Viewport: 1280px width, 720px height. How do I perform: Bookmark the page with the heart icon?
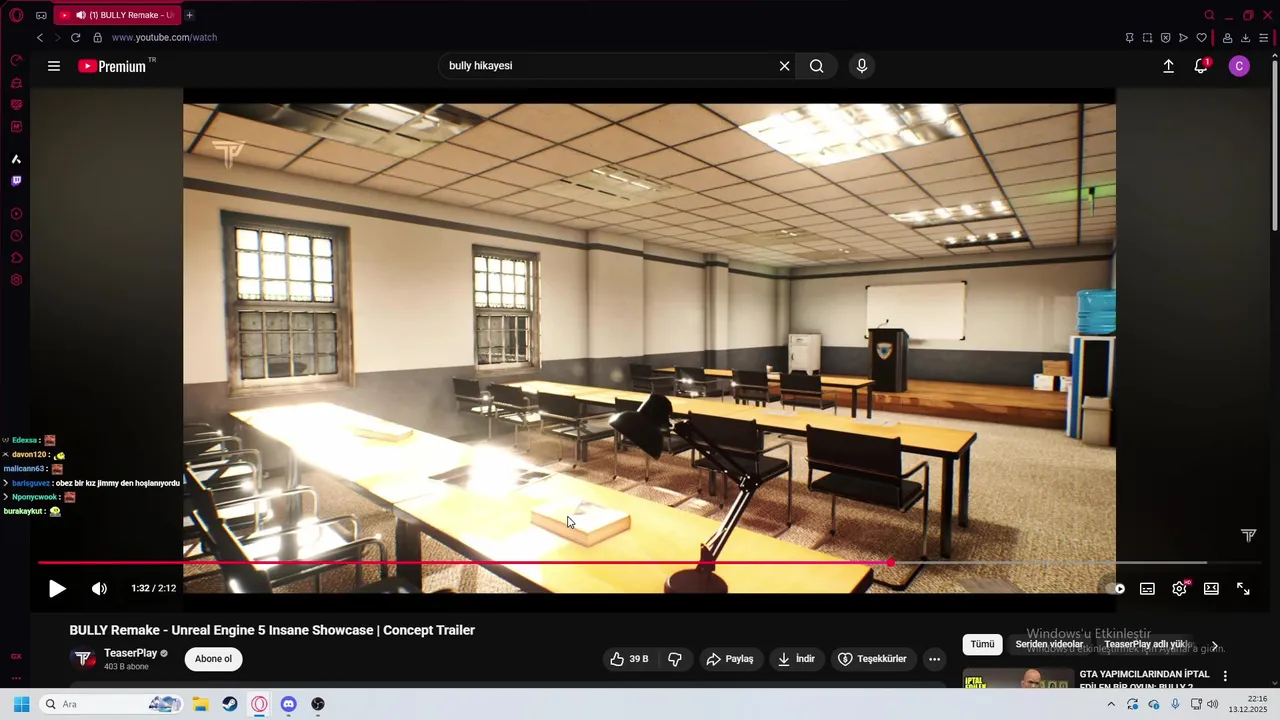[x=1201, y=38]
